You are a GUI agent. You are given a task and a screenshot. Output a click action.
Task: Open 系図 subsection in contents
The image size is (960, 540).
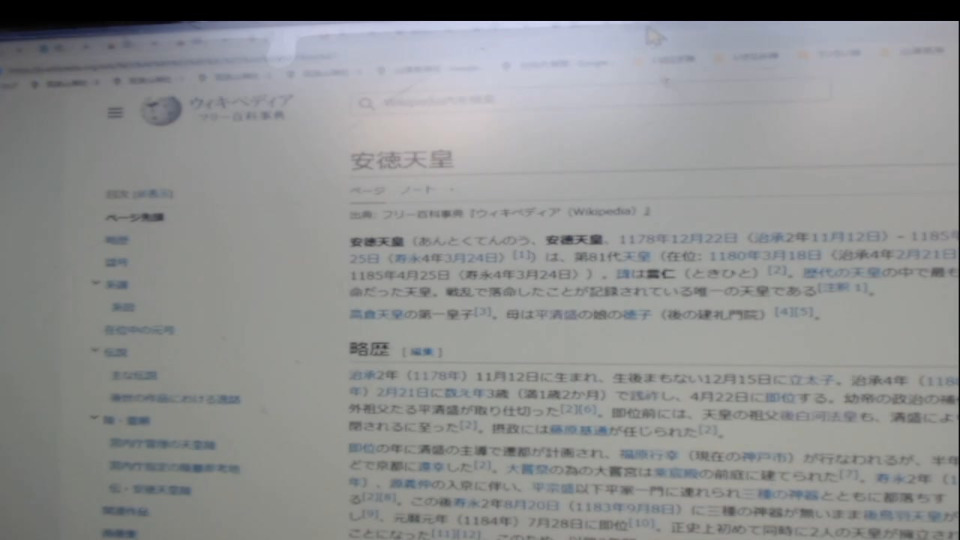123,307
